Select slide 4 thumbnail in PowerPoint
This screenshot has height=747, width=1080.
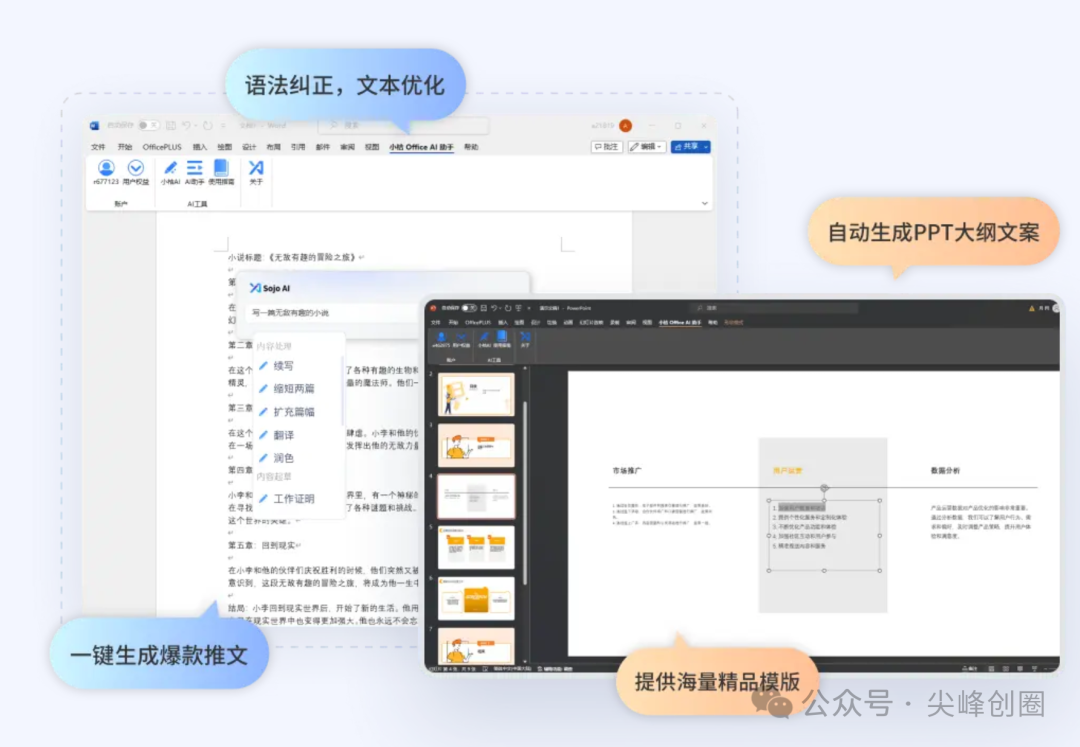pyautogui.click(x=476, y=496)
